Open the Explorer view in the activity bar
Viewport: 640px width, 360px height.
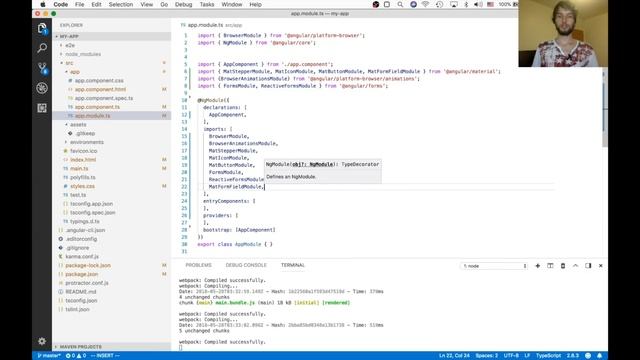[x=42, y=29]
